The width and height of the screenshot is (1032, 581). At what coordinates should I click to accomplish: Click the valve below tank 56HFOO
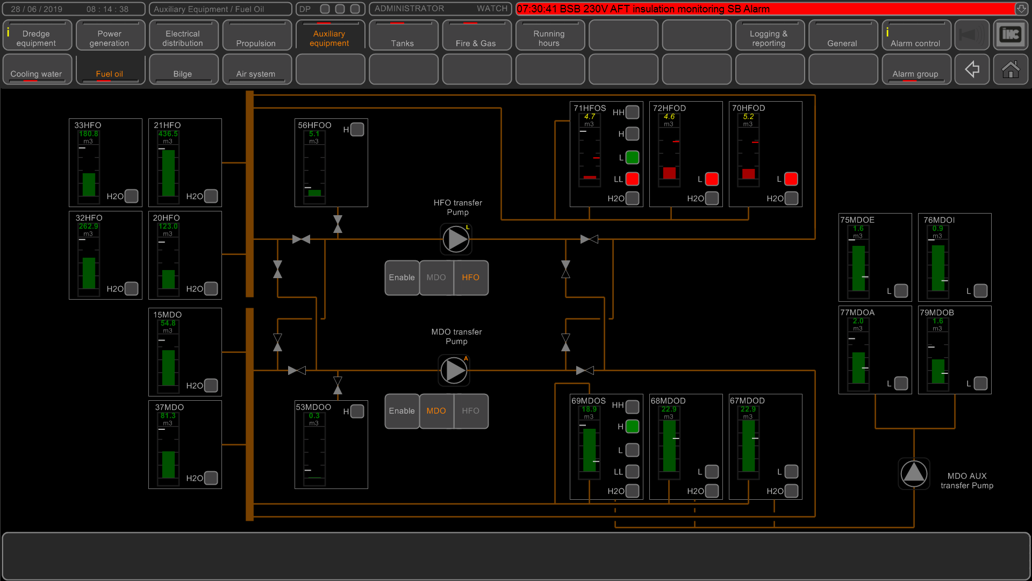[338, 224]
